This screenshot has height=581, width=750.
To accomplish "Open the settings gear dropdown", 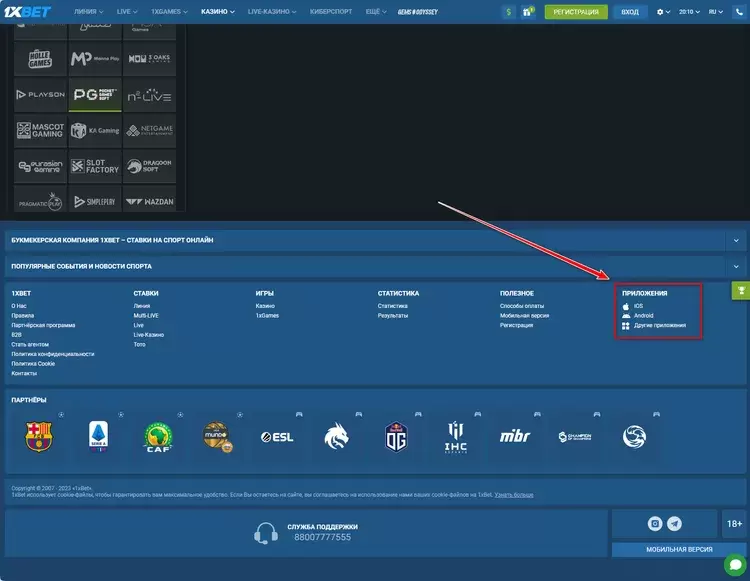I will (x=663, y=11).
